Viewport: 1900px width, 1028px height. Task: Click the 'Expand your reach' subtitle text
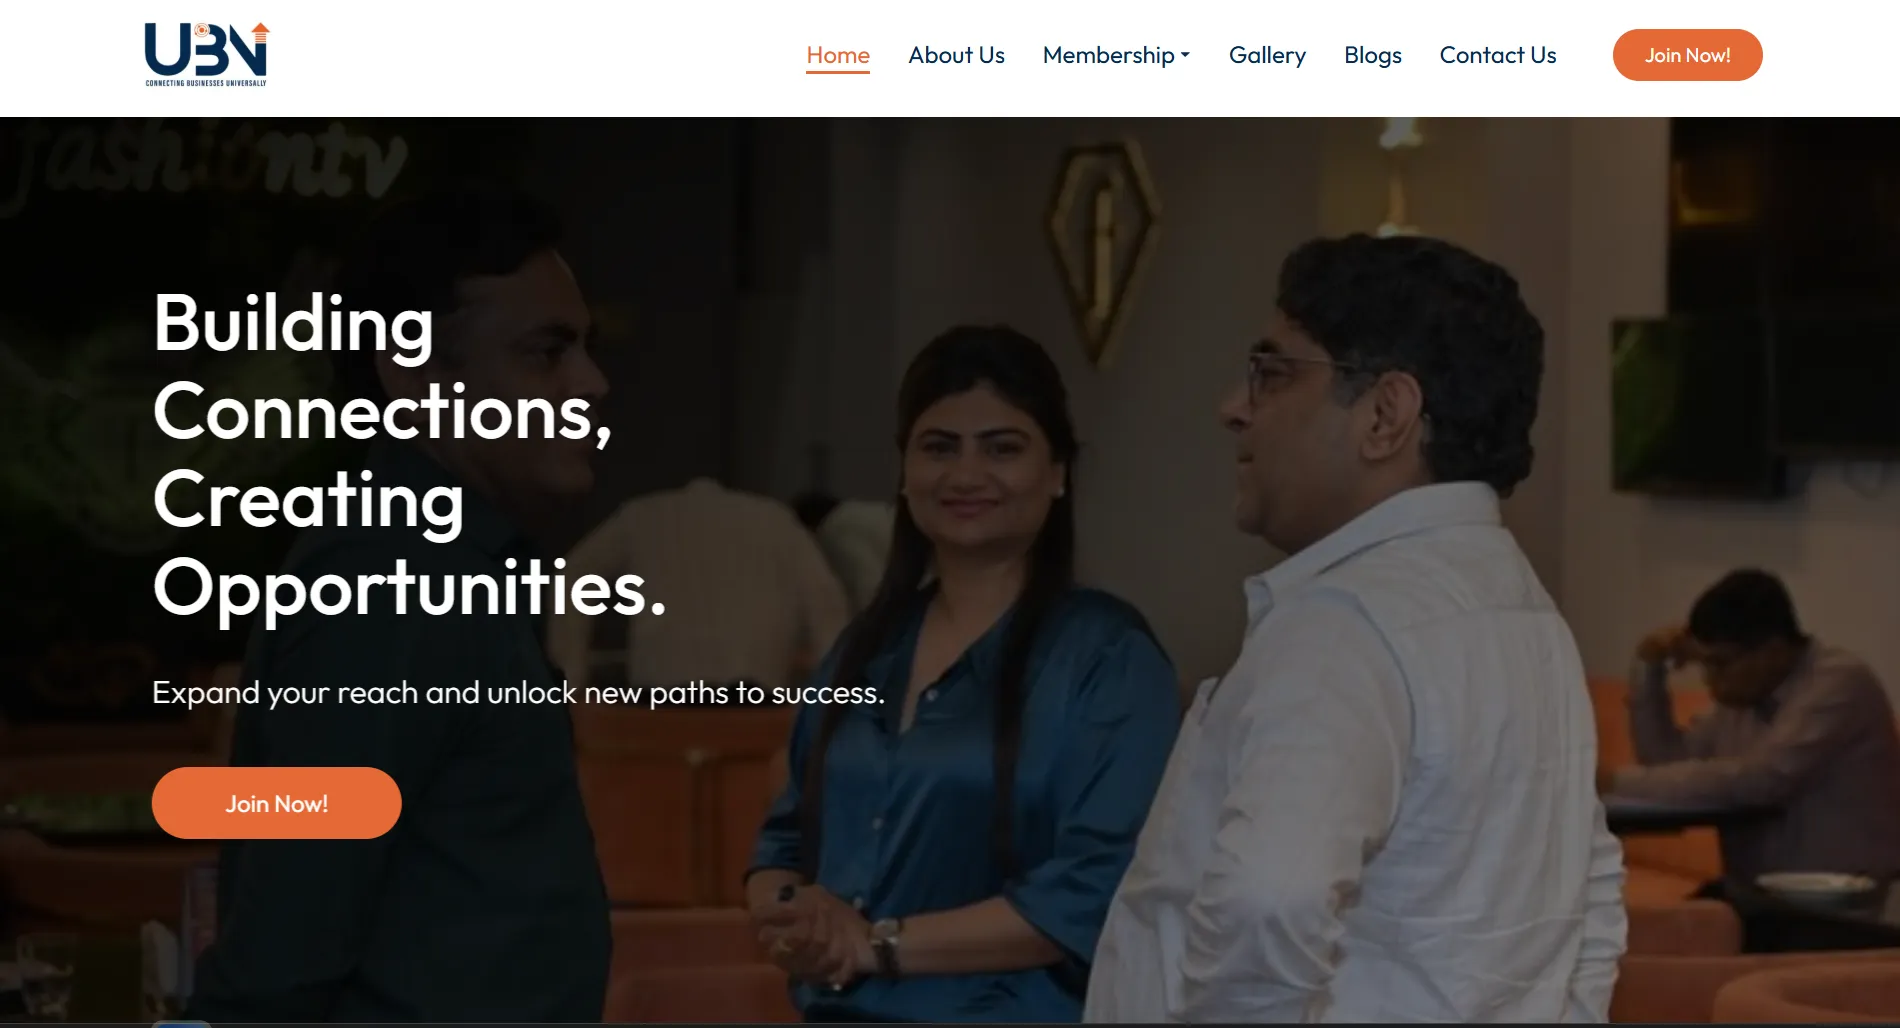518,692
